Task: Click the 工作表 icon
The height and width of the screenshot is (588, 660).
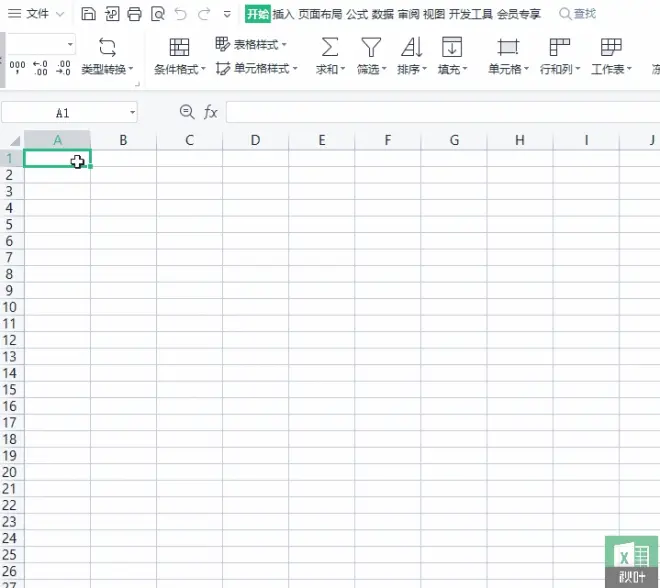Action: [611, 47]
